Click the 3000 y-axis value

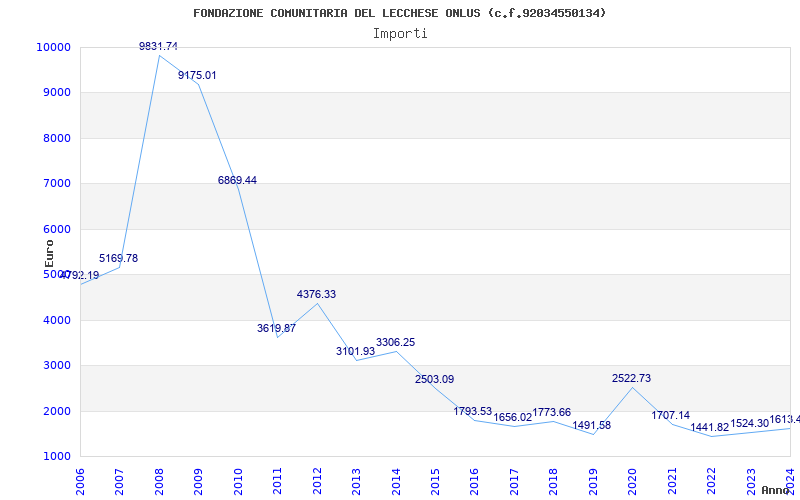pos(56,366)
